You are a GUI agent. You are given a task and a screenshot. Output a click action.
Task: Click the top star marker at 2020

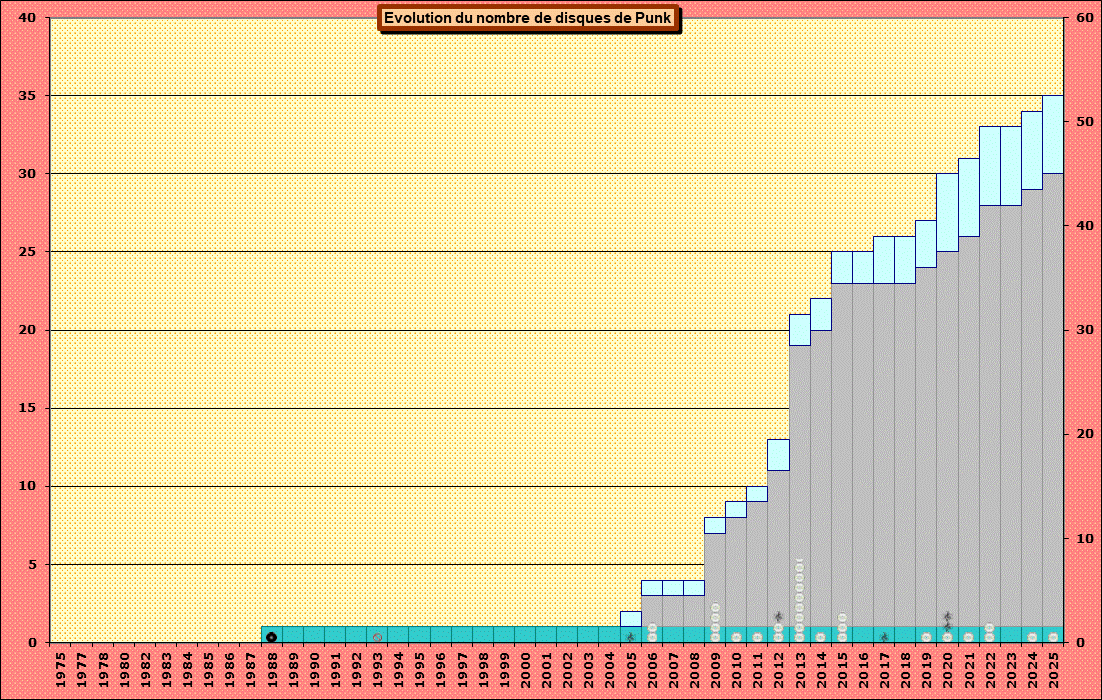point(947,617)
